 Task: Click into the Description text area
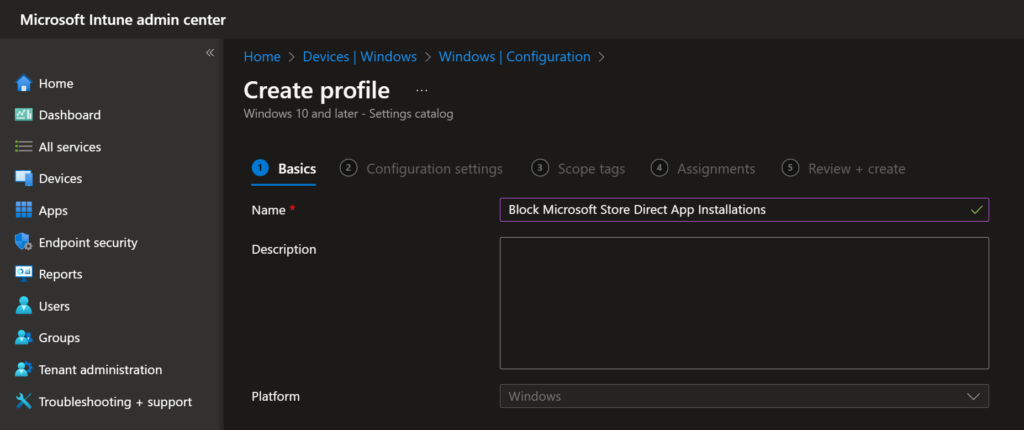click(744, 303)
